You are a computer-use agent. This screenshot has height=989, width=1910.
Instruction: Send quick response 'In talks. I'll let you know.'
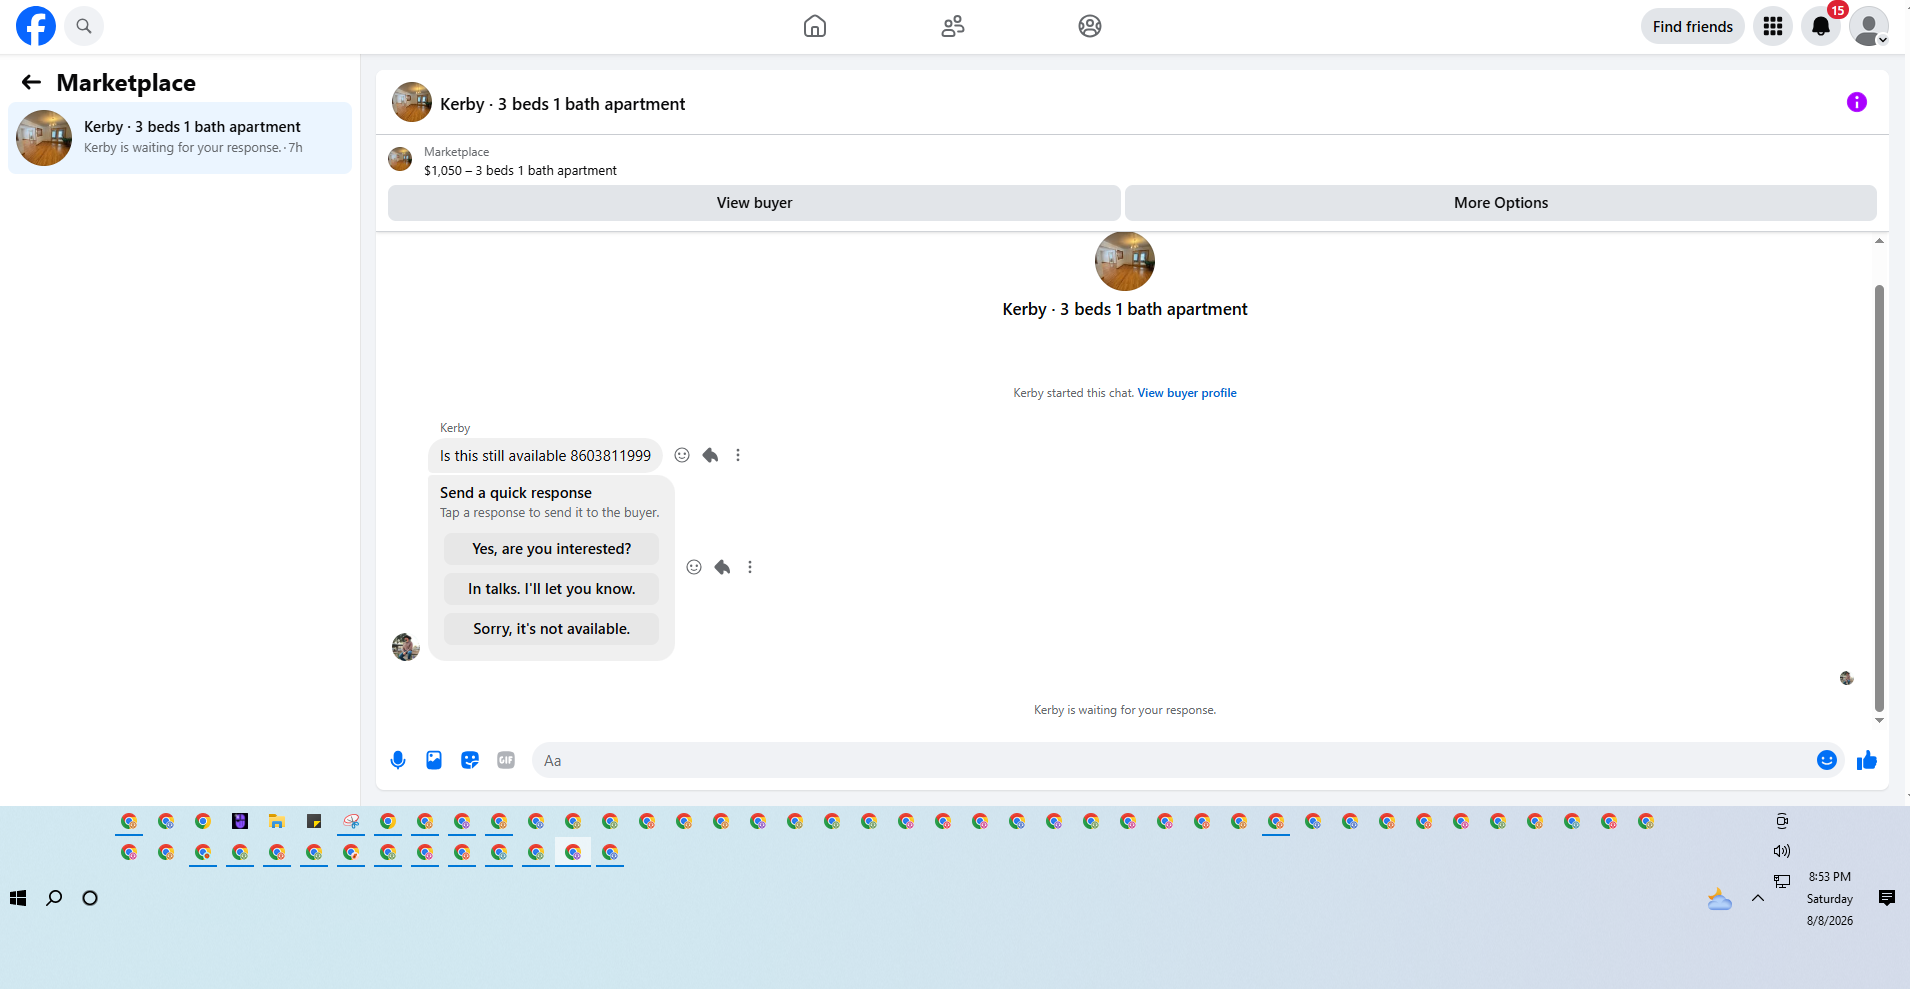[x=551, y=589]
